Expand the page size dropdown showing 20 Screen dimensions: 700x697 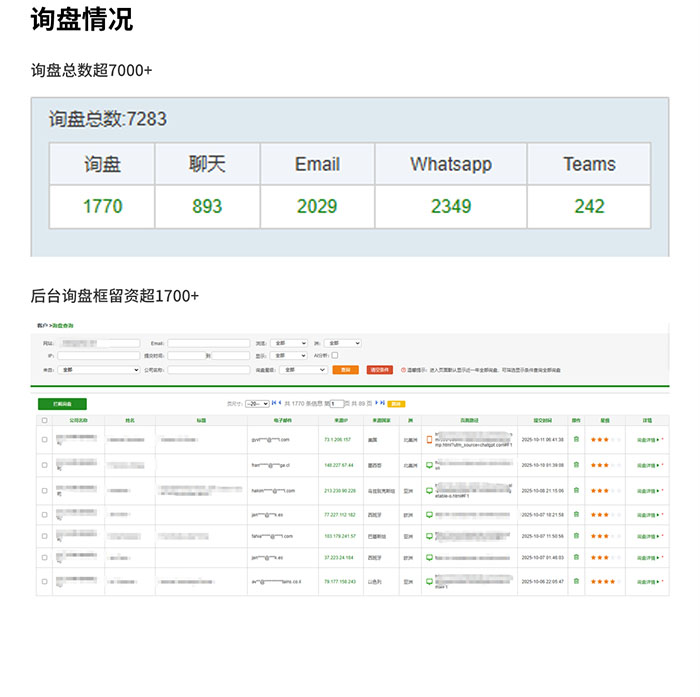click(x=258, y=403)
